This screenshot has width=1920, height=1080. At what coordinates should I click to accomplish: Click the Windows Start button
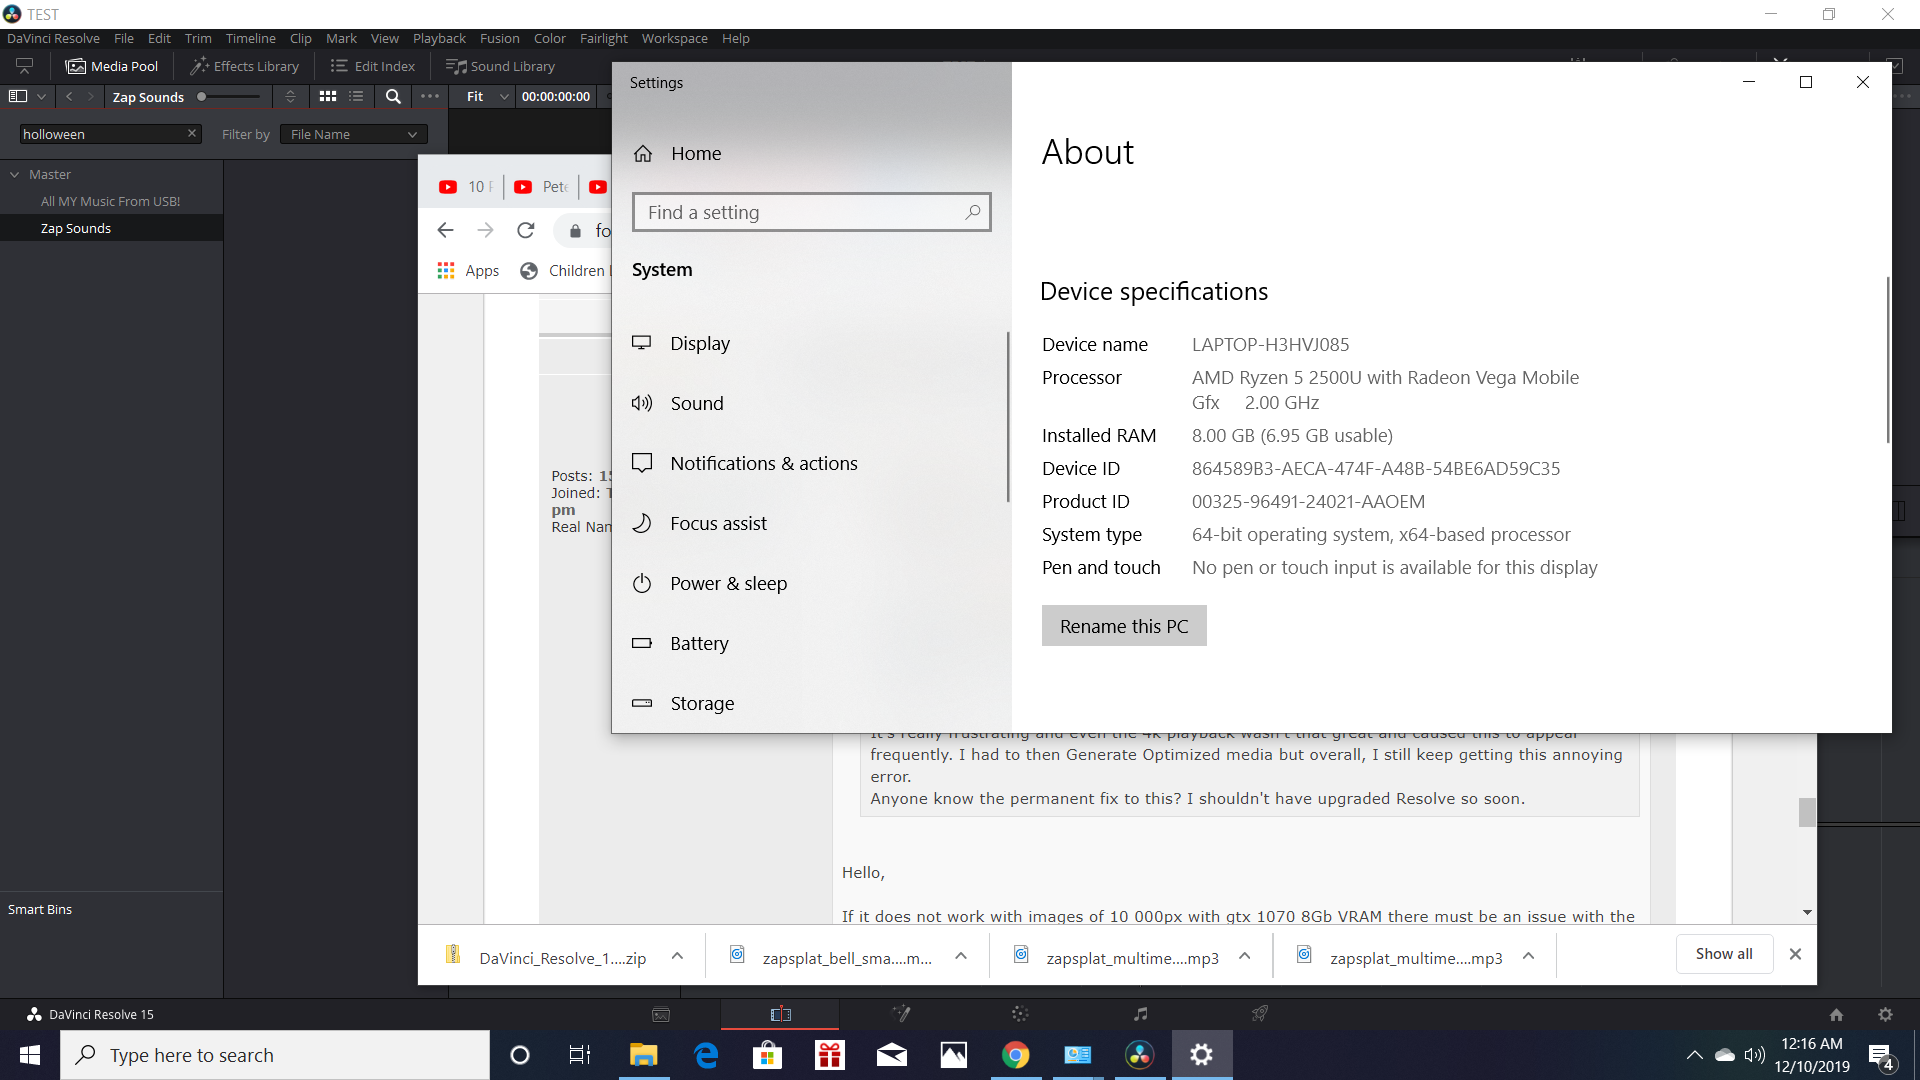coord(30,1055)
